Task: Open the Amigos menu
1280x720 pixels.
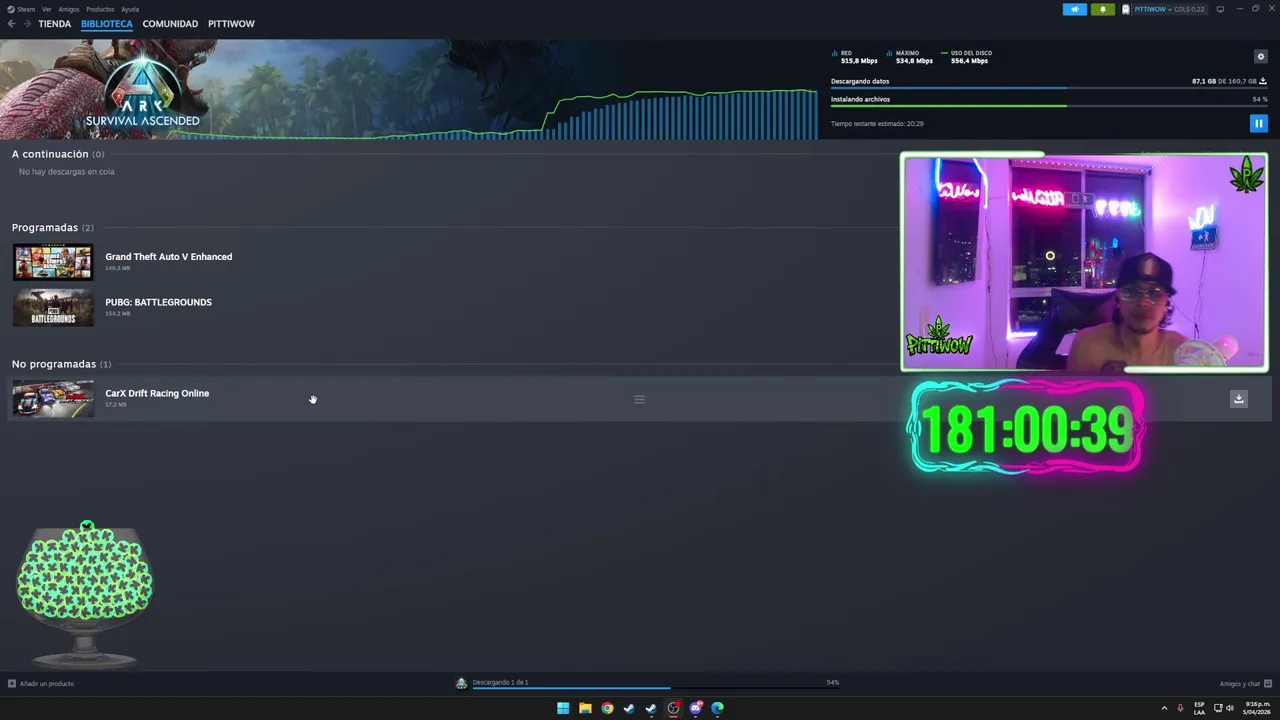Action: click(x=68, y=9)
